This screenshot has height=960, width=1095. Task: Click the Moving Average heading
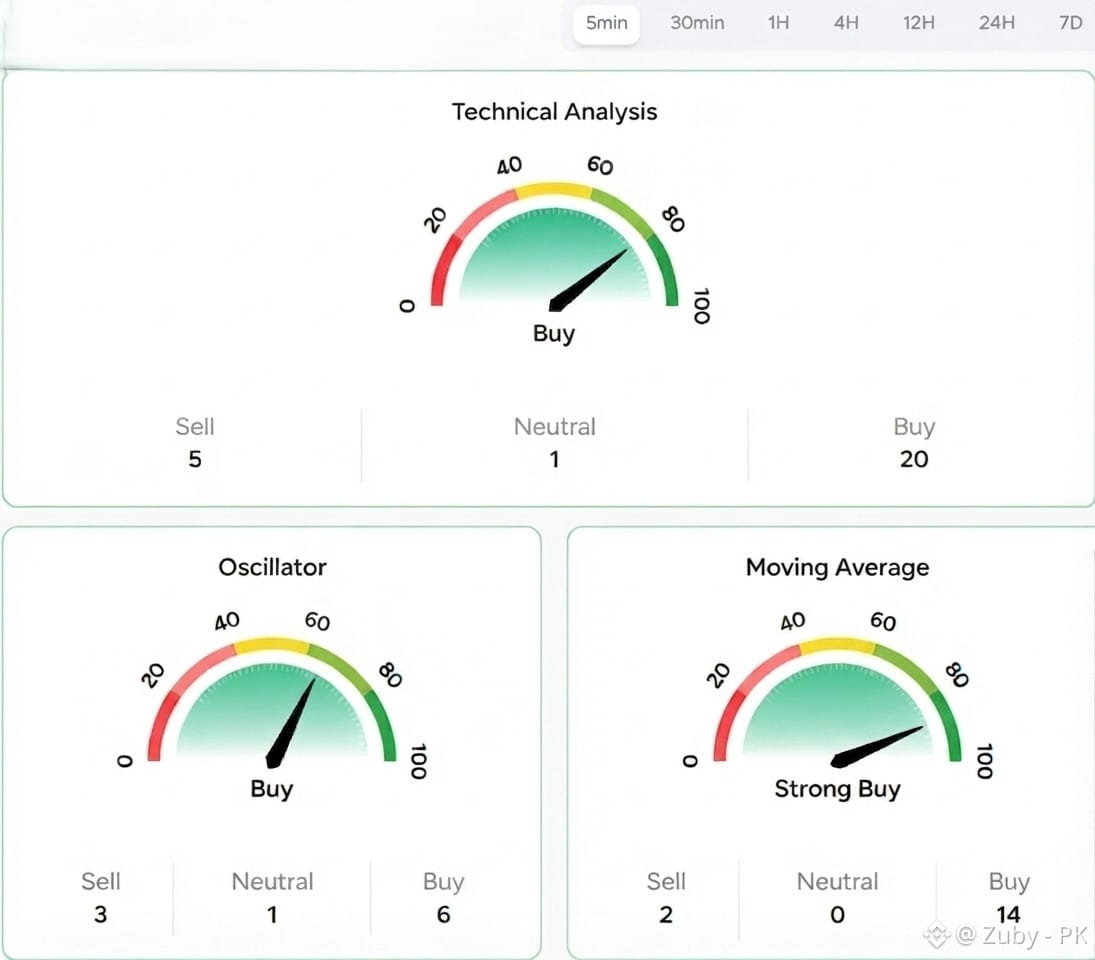point(837,567)
